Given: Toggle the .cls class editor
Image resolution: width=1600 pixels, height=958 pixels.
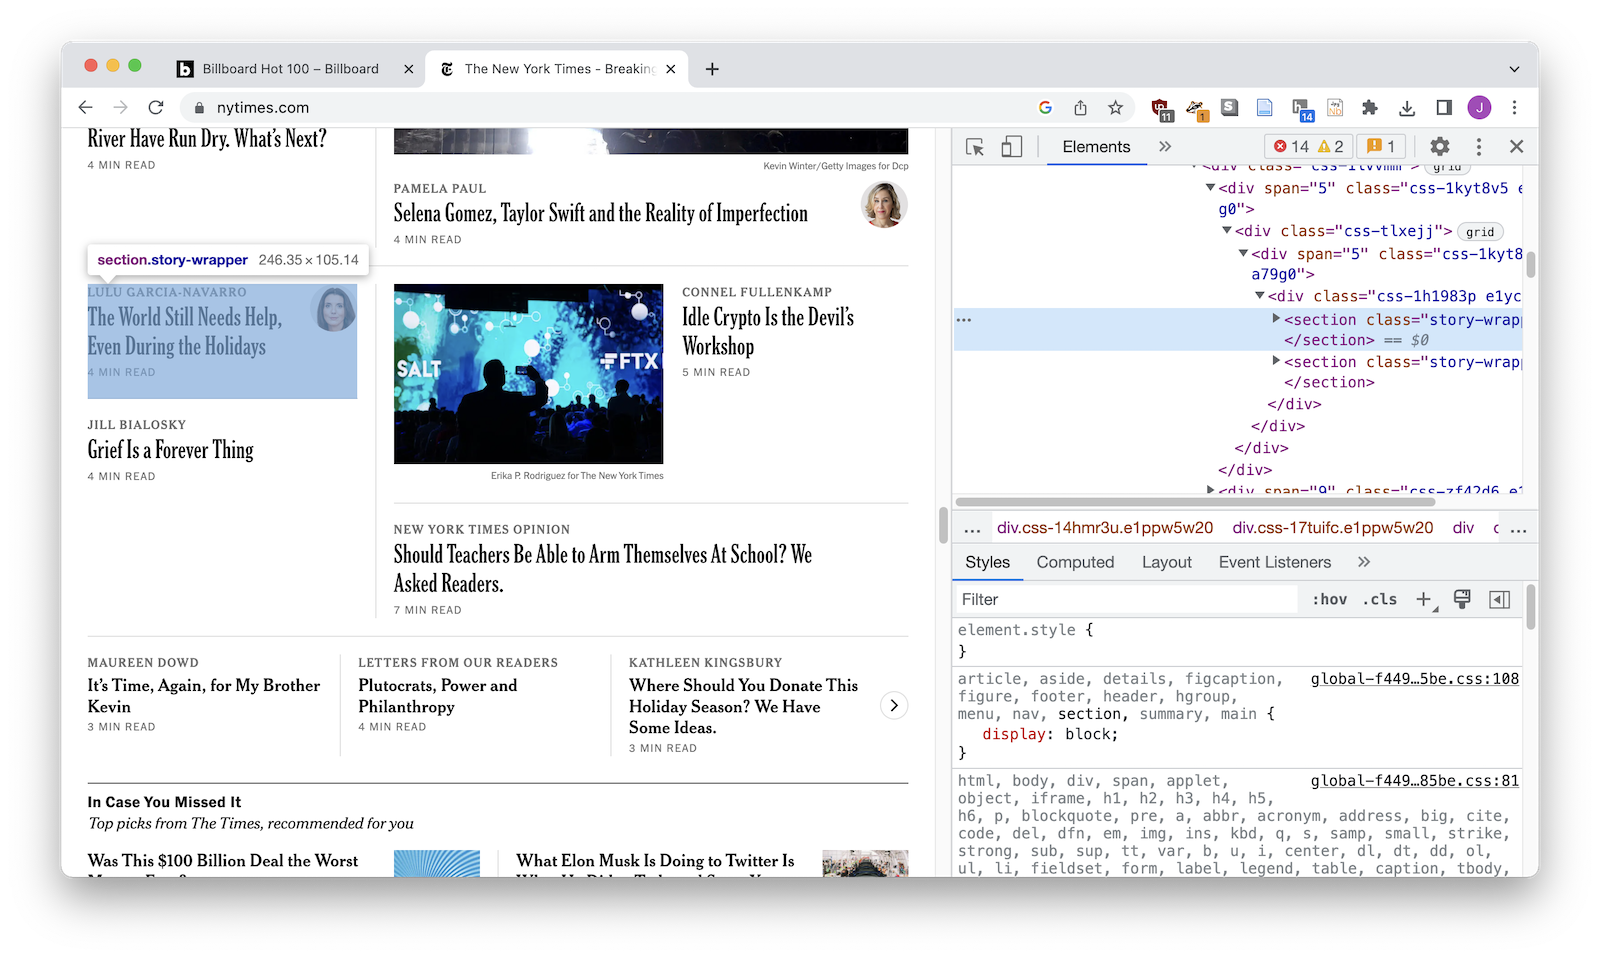Looking at the screenshot, I should click(1380, 599).
